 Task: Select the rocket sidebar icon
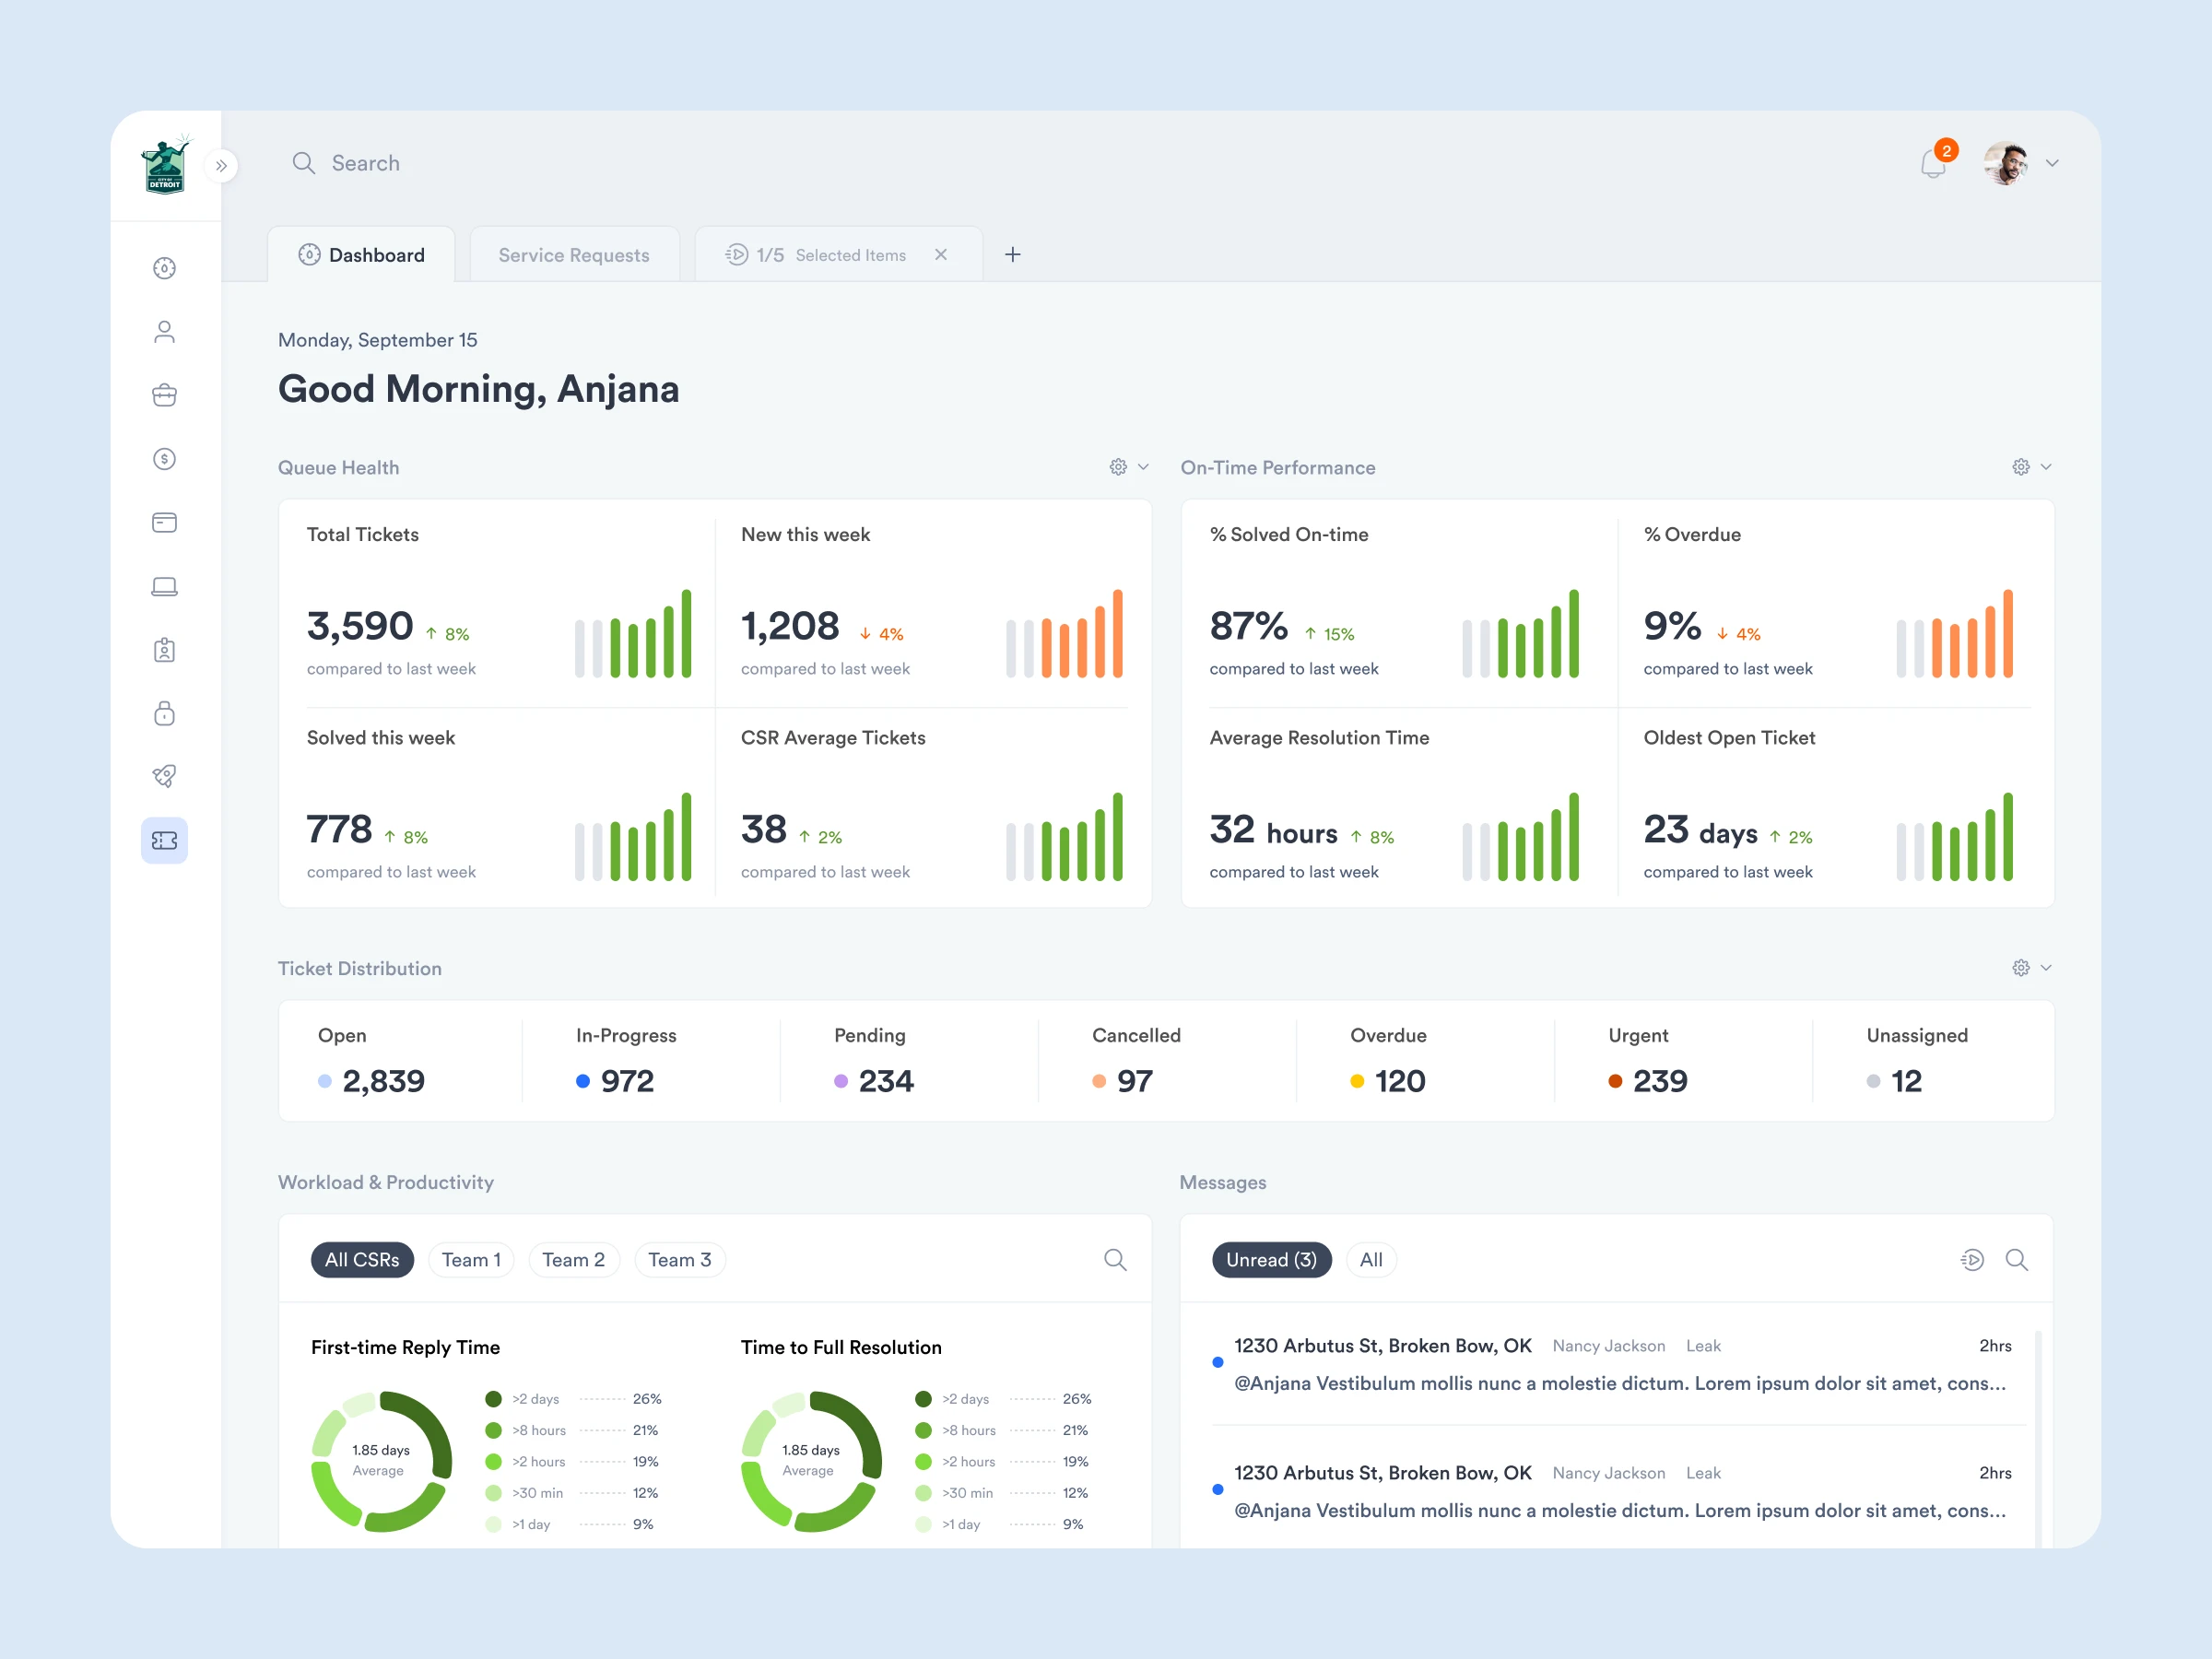(x=165, y=776)
